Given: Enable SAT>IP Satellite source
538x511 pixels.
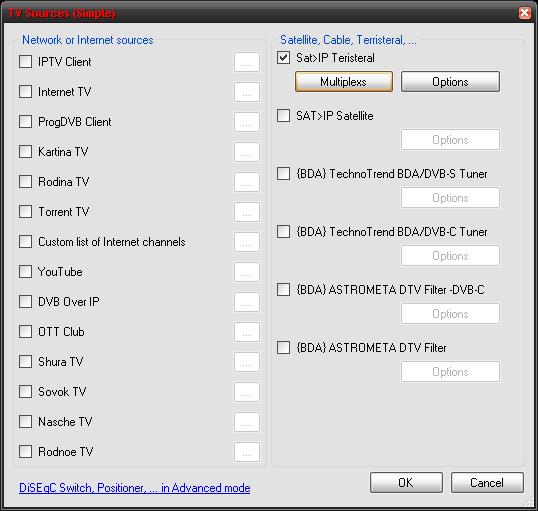Looking at the screenshot, I should point(283,116).
